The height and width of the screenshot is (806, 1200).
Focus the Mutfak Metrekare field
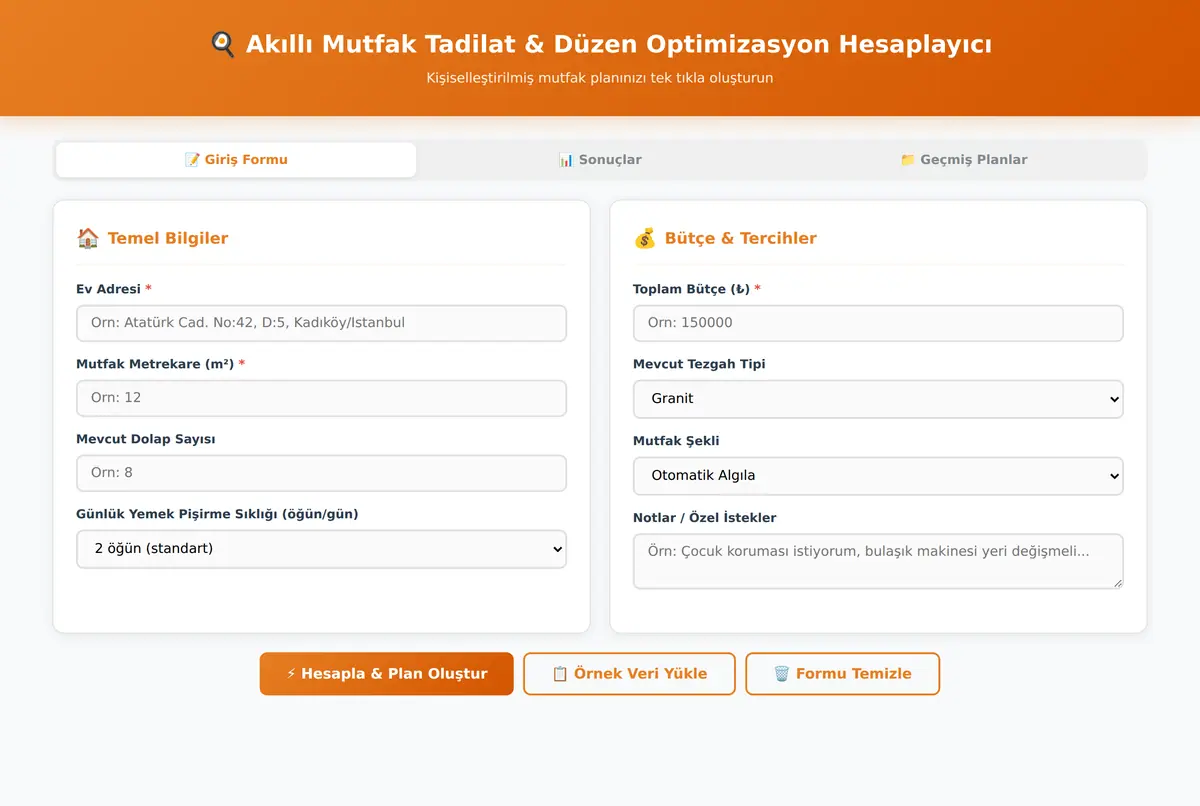[x=321, y=398]
